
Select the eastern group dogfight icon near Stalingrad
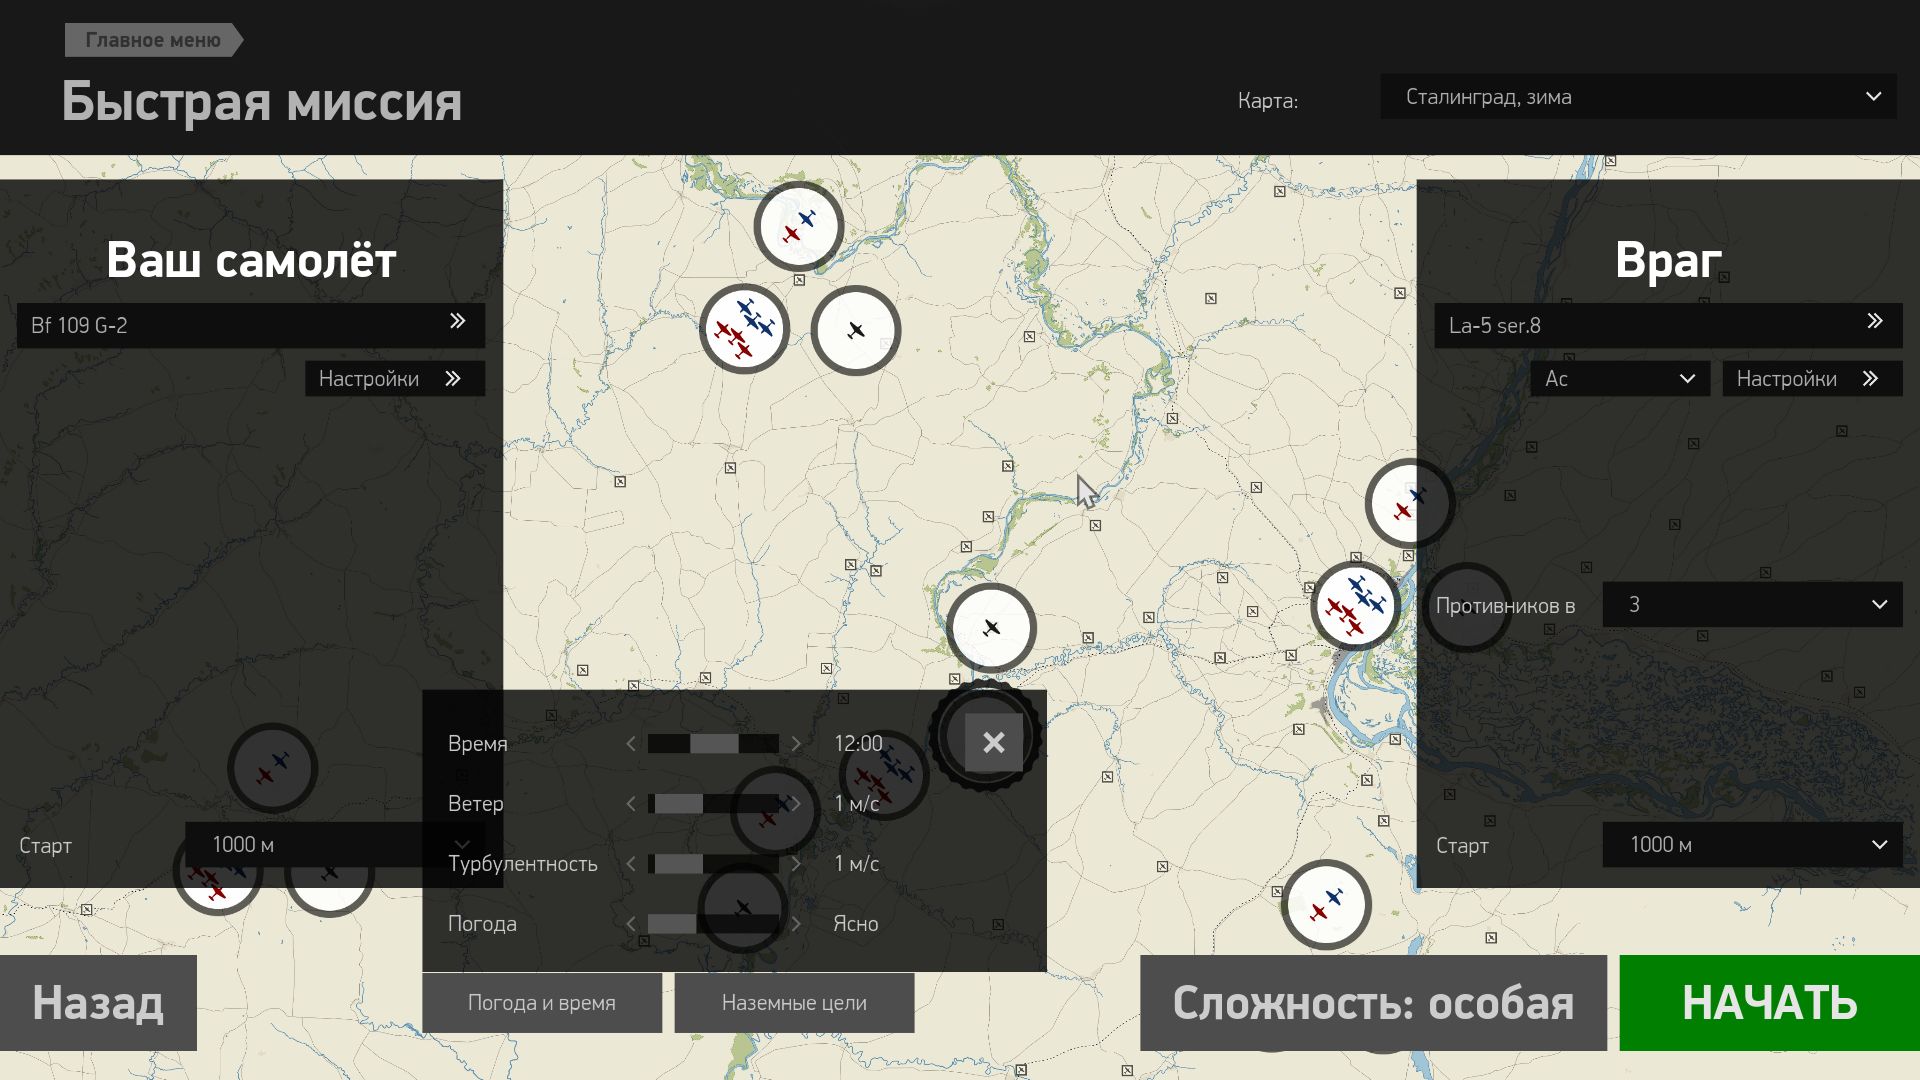point(1355,606)
